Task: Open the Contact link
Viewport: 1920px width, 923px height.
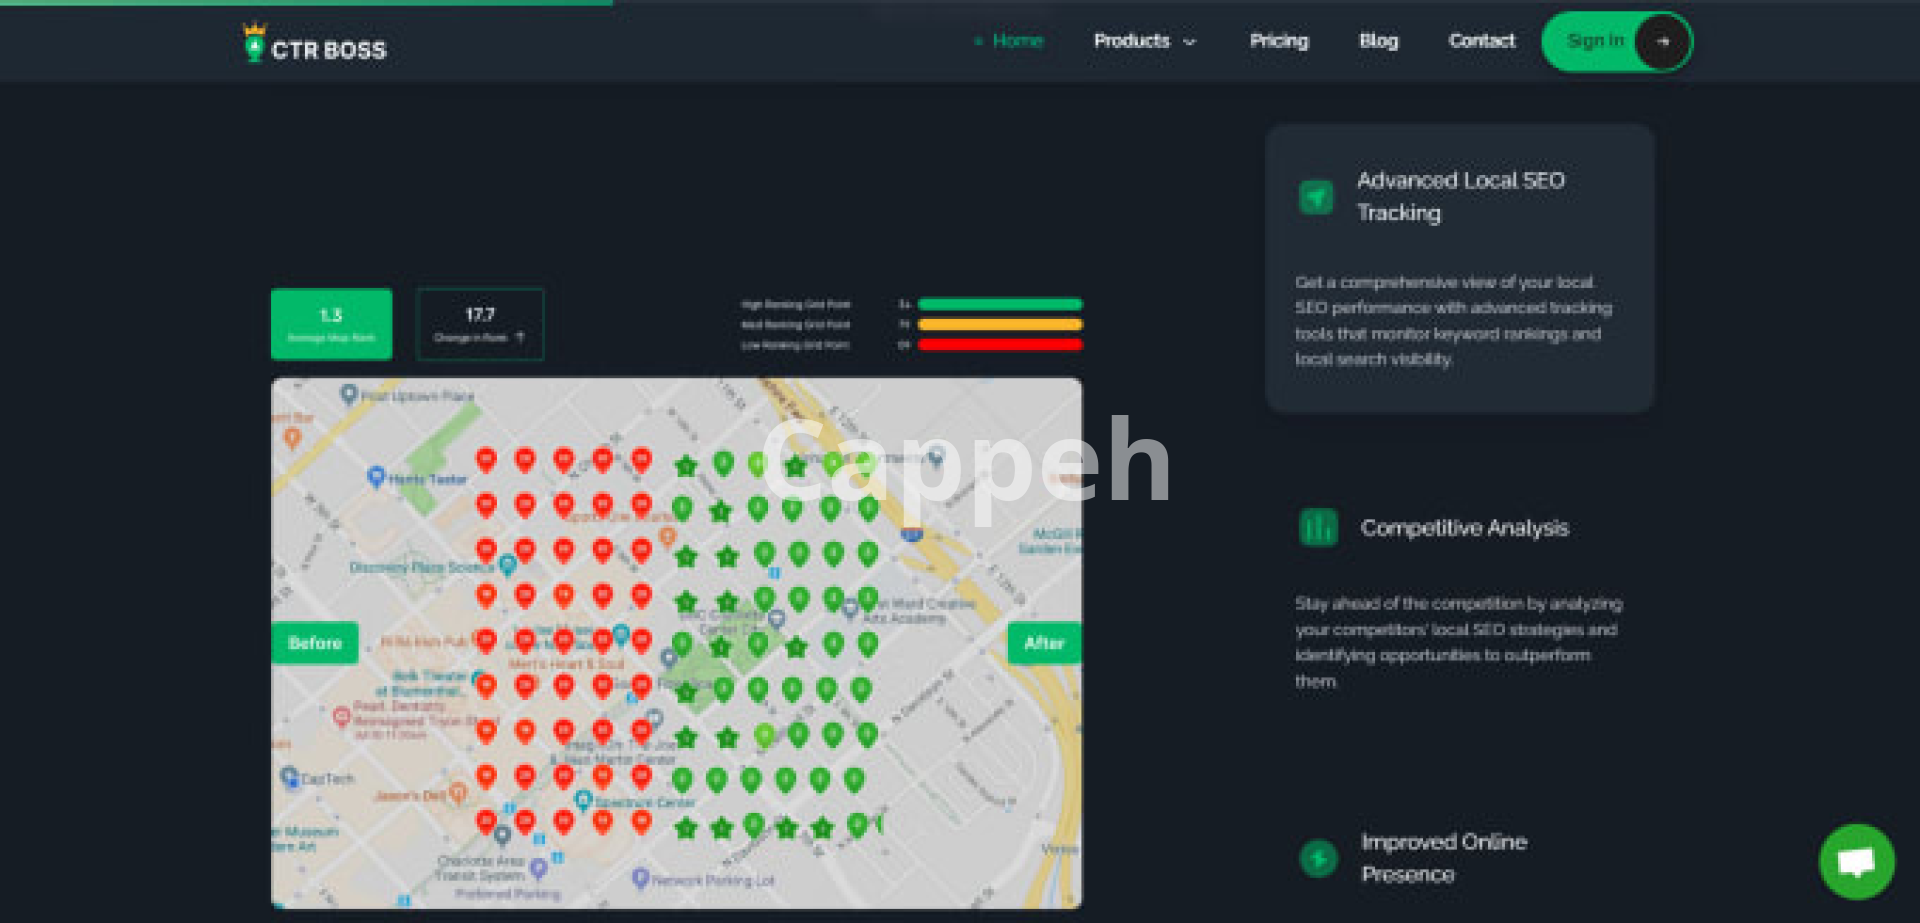Action: click(1481, 41)
